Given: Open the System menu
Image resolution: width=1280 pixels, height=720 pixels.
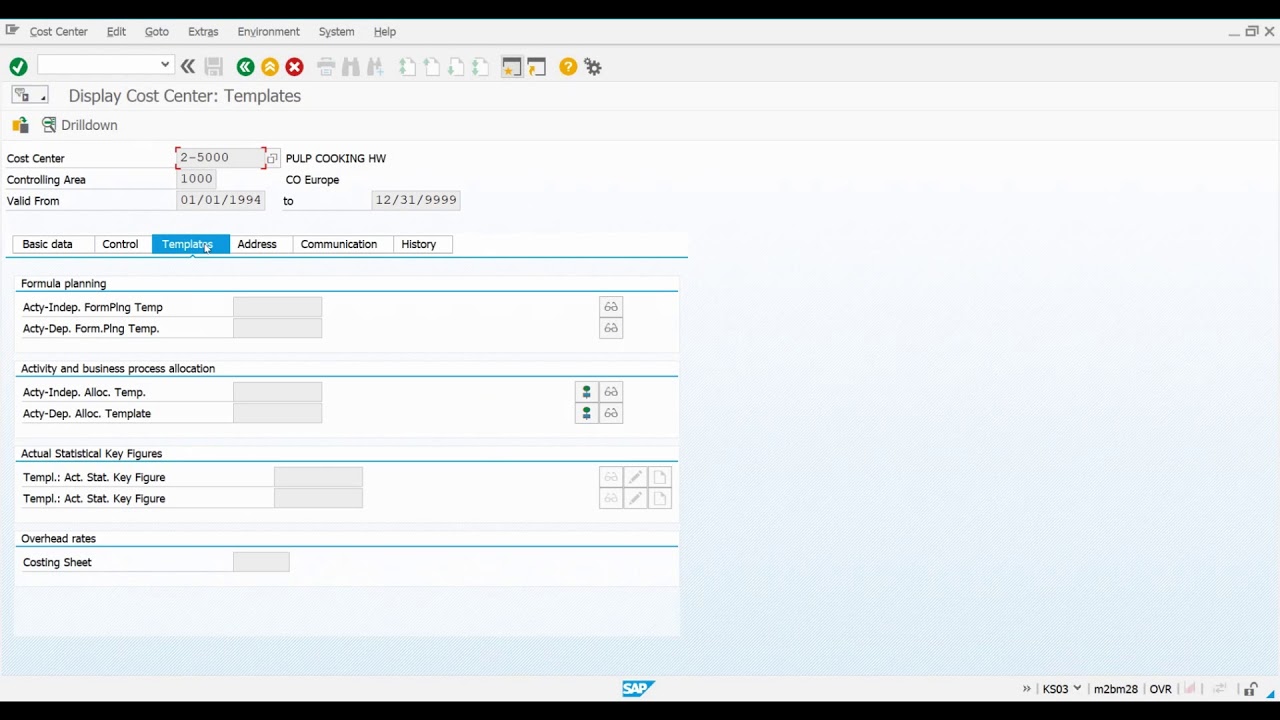Looking at the screenshot, I should click(336, 32).
